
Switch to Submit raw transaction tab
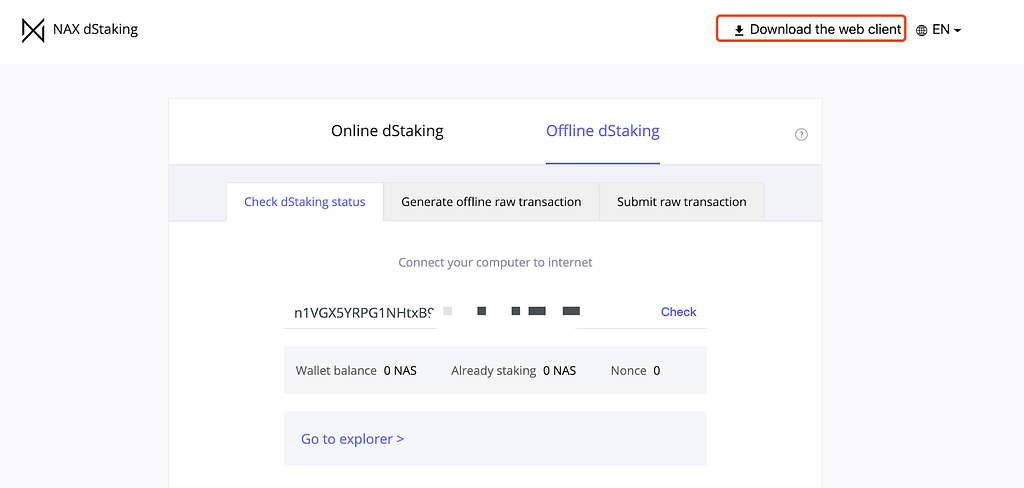click(682, 202)
